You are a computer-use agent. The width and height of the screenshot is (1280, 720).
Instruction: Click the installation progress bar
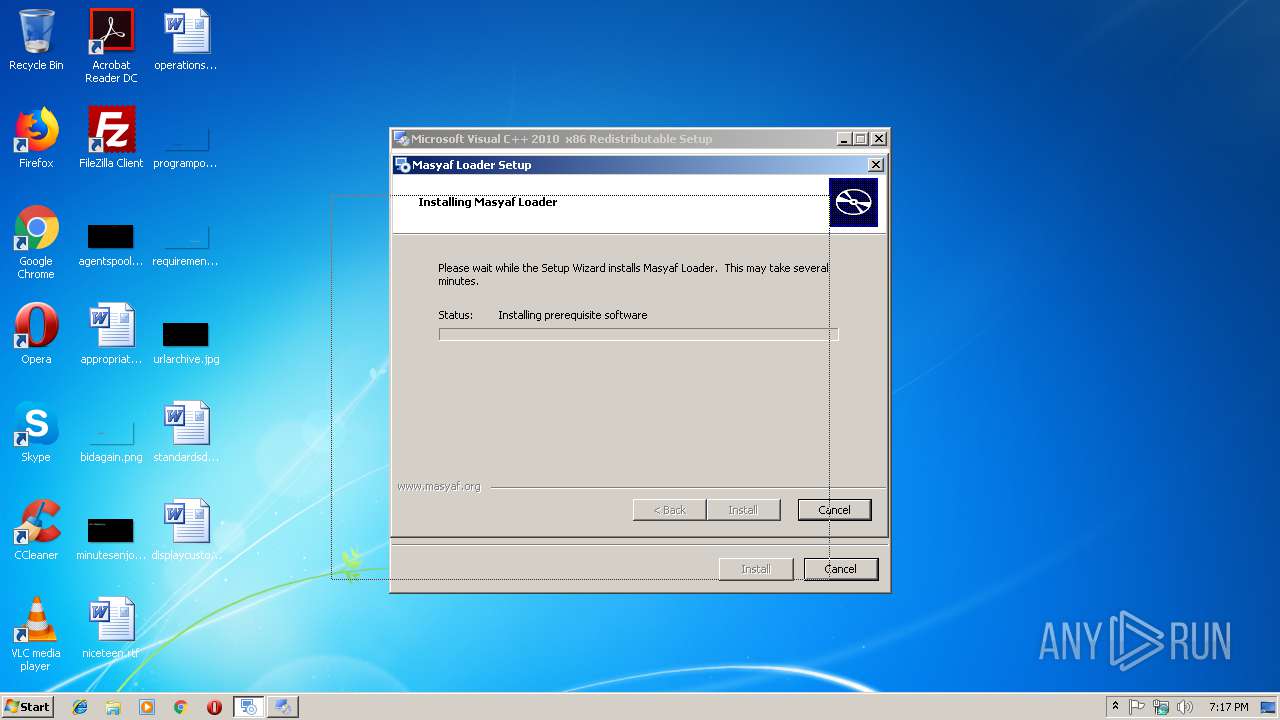point(638,334)
